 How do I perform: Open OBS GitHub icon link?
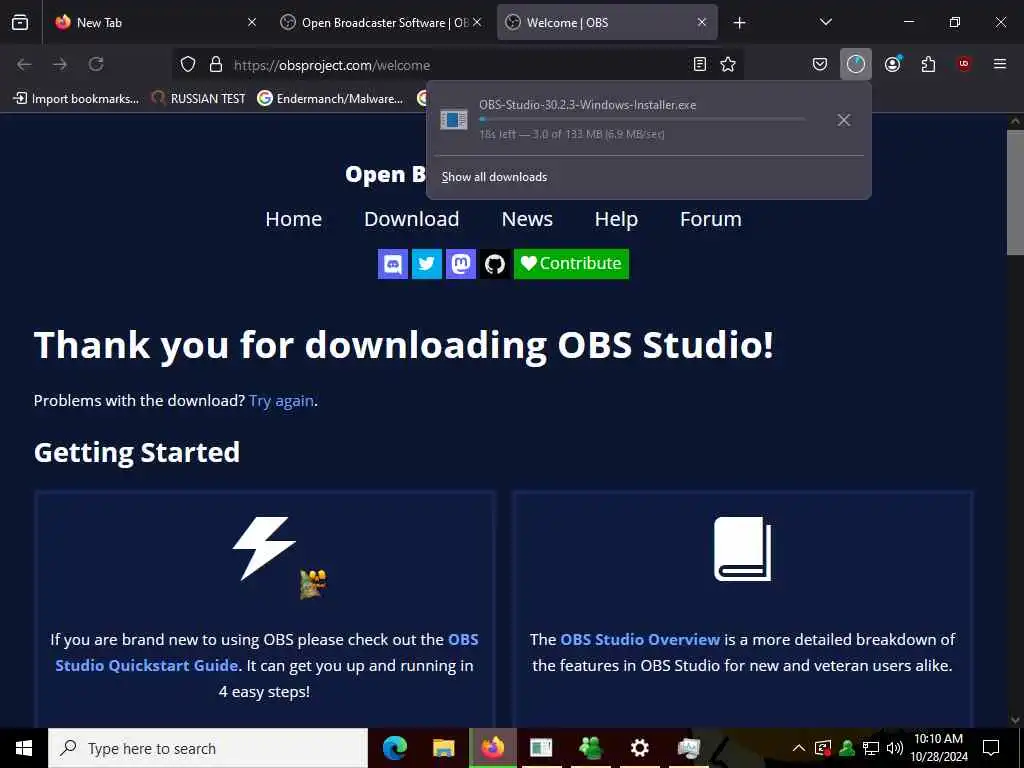495,264
